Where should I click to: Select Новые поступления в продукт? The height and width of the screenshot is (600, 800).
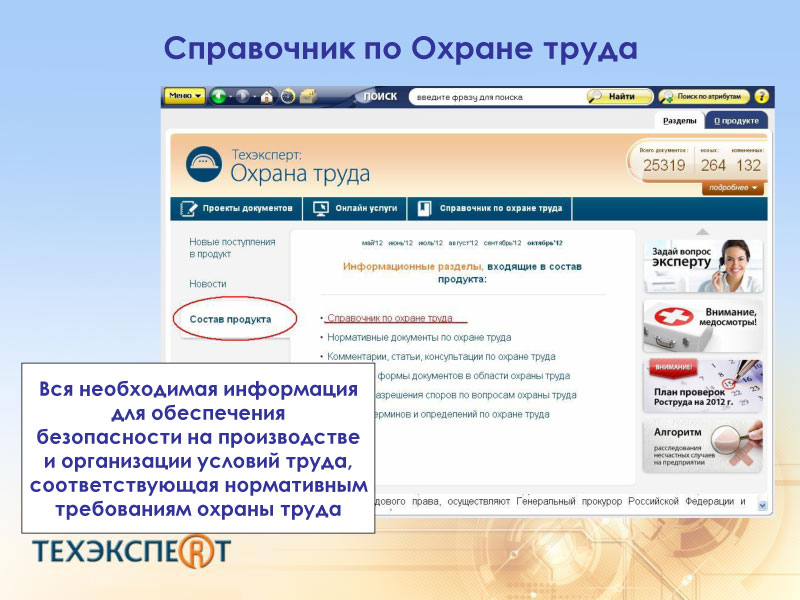pos(232,248)
